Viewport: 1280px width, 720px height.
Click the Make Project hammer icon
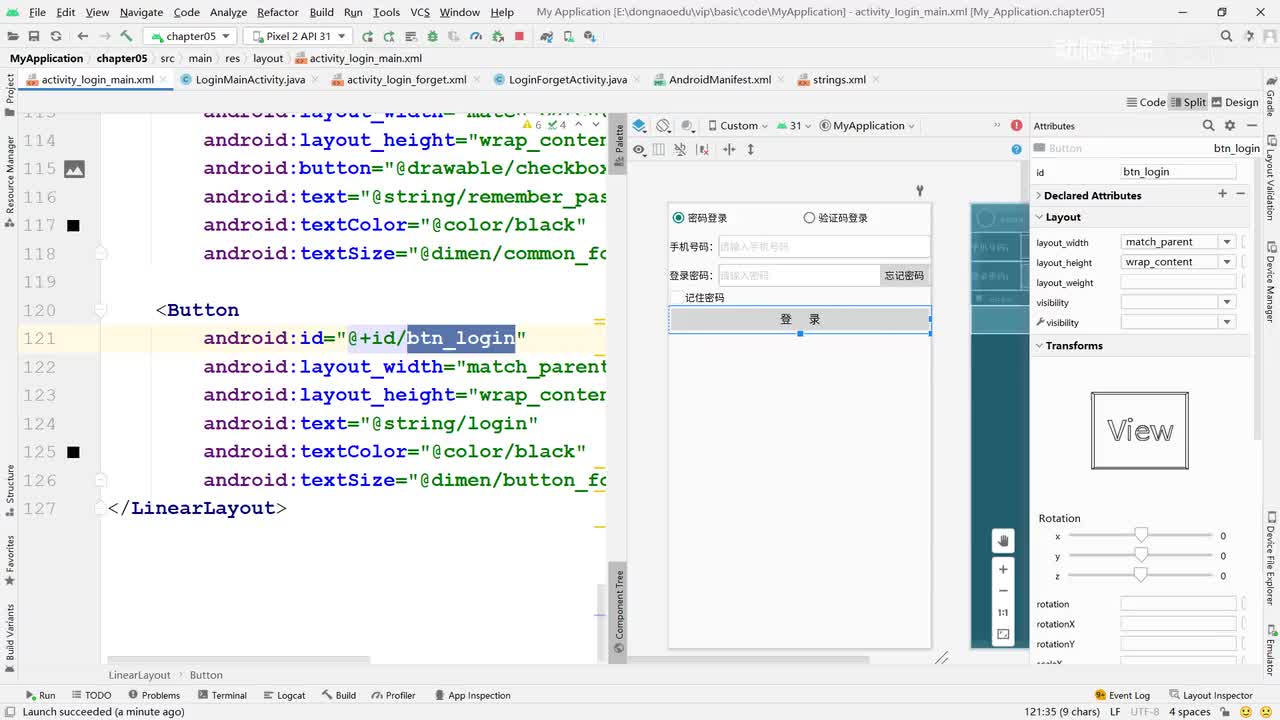coord(126,36)
